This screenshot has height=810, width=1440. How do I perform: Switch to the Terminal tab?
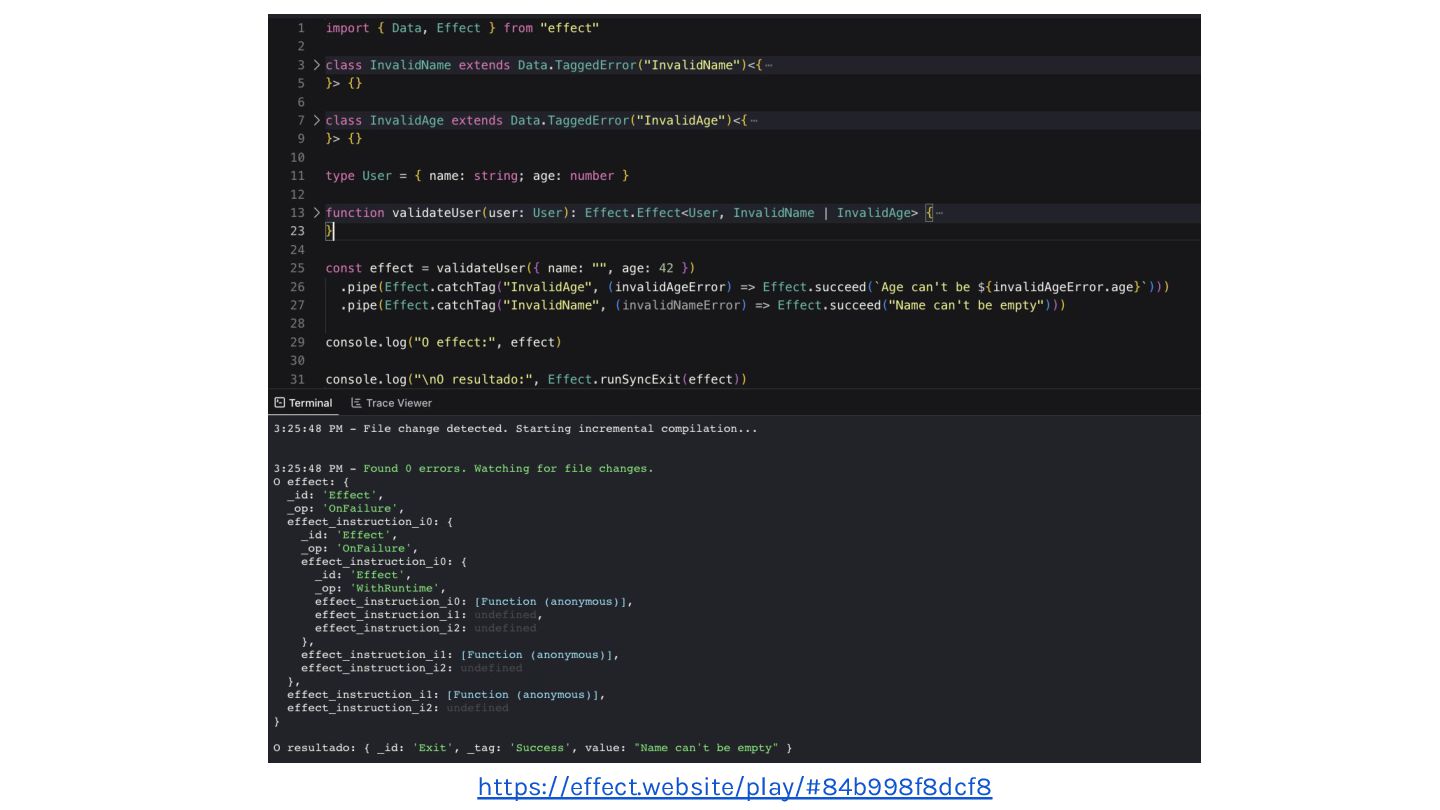[x=303, y=403]
